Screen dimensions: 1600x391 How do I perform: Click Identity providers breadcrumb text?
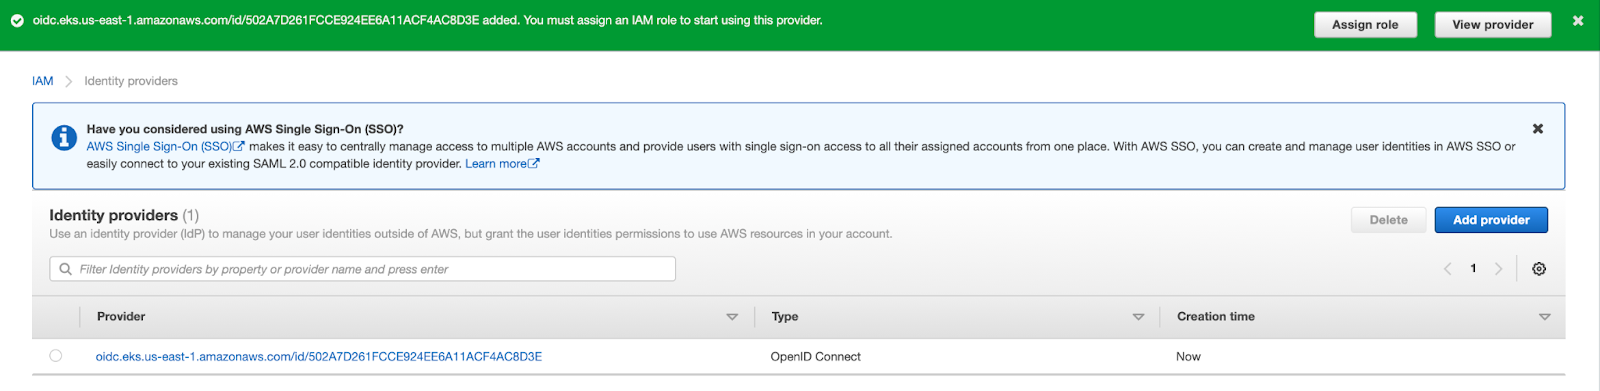coord(131,81)
